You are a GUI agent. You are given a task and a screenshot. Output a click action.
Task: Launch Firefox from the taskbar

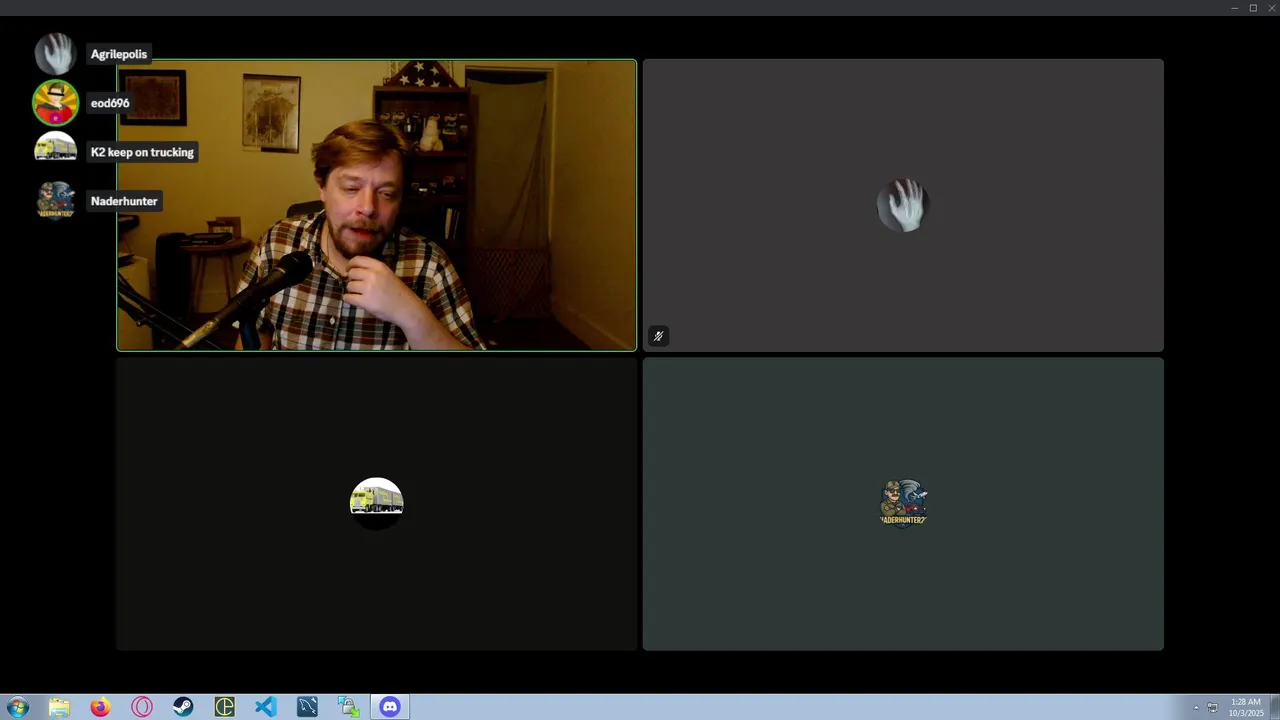point(100,707)
